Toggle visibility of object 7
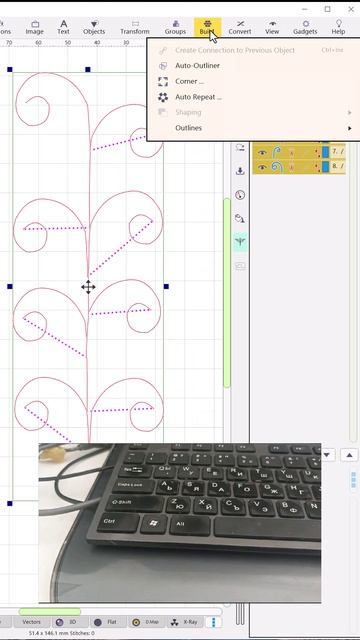This screenshot has height=640, width=360. (262, 152)
